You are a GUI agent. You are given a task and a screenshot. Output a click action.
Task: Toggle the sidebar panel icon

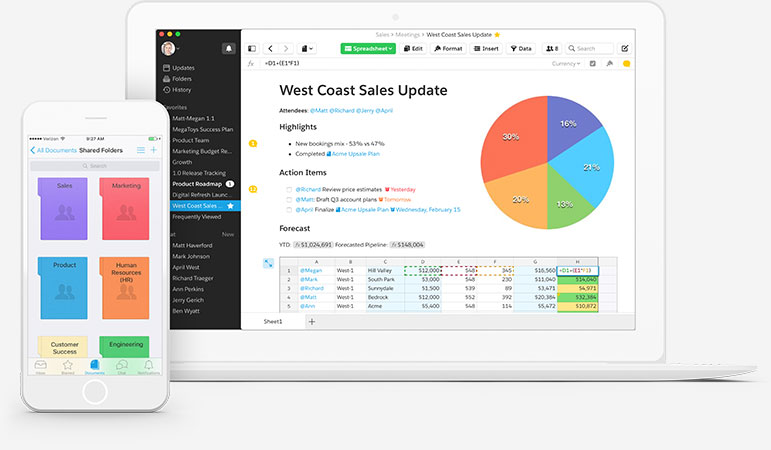(x=252, y=48)
